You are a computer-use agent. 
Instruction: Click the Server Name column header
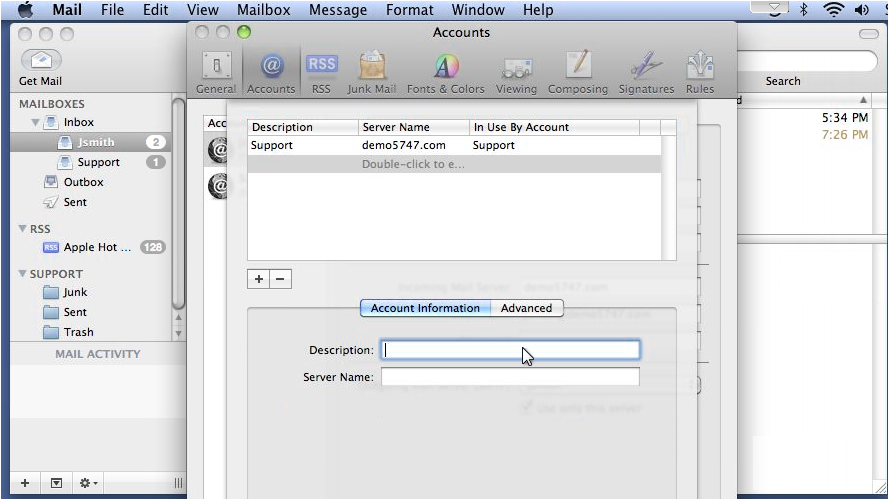coord(413,127)
